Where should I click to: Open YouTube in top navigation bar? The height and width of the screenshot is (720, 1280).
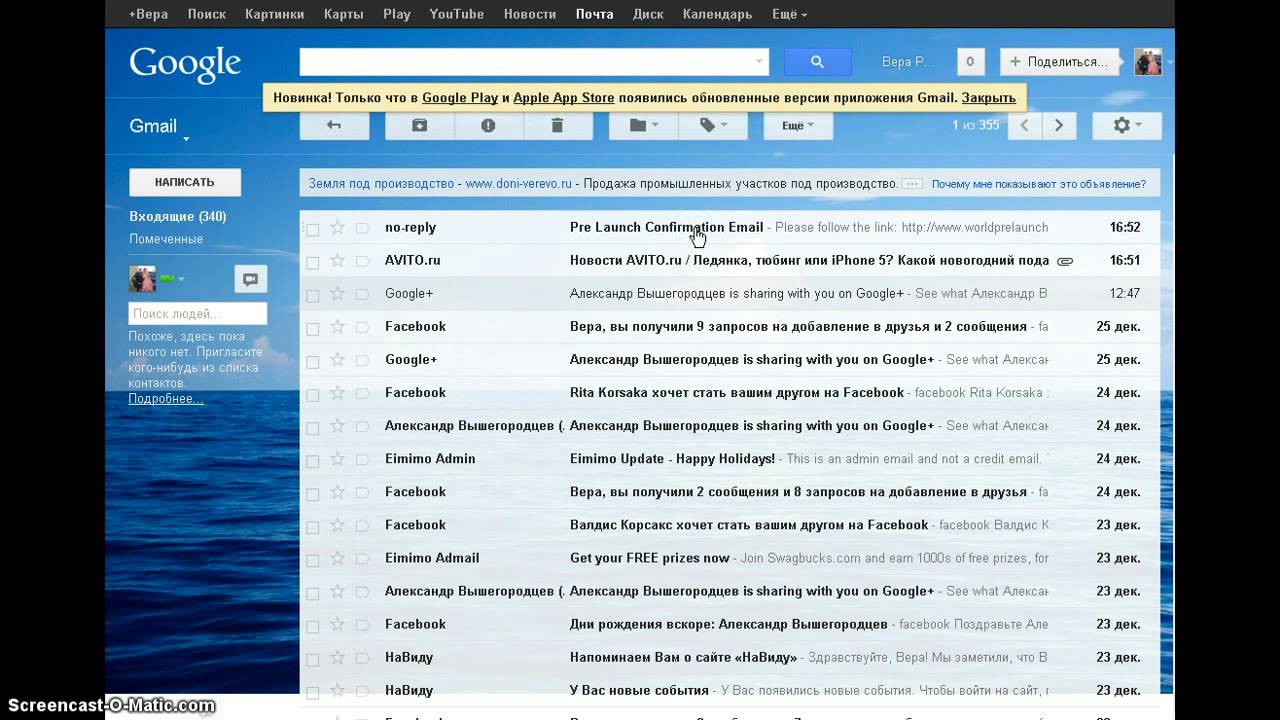[x=456, y=14]
